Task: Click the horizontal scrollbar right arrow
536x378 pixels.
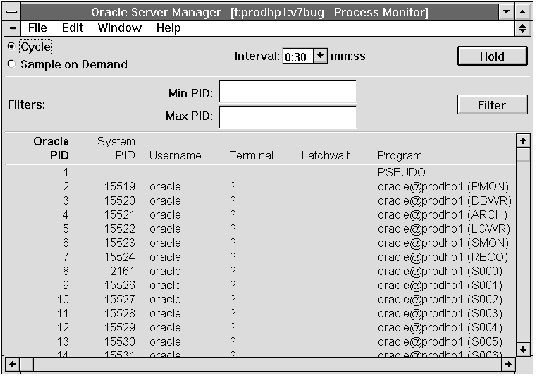Action: click(x=508, y=364)
